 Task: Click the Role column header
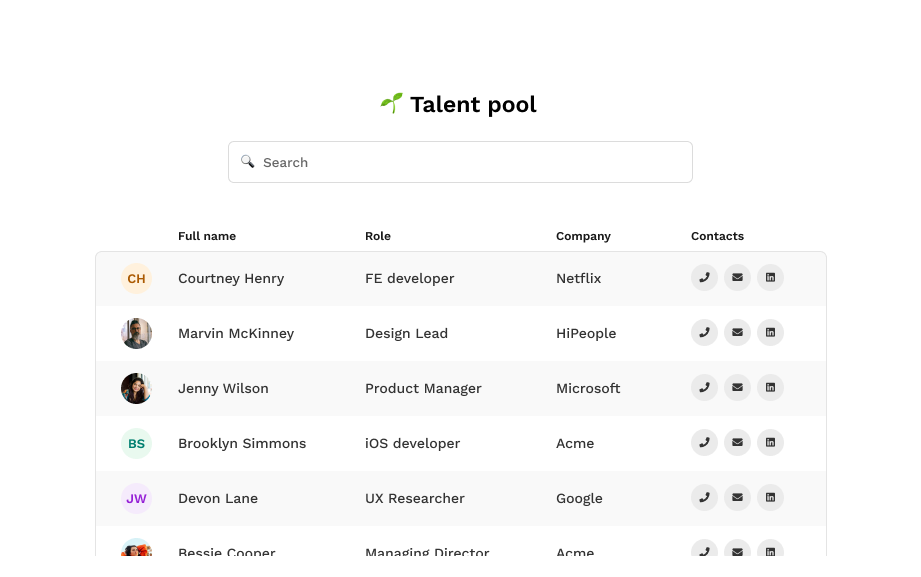[x=378, y=236]
